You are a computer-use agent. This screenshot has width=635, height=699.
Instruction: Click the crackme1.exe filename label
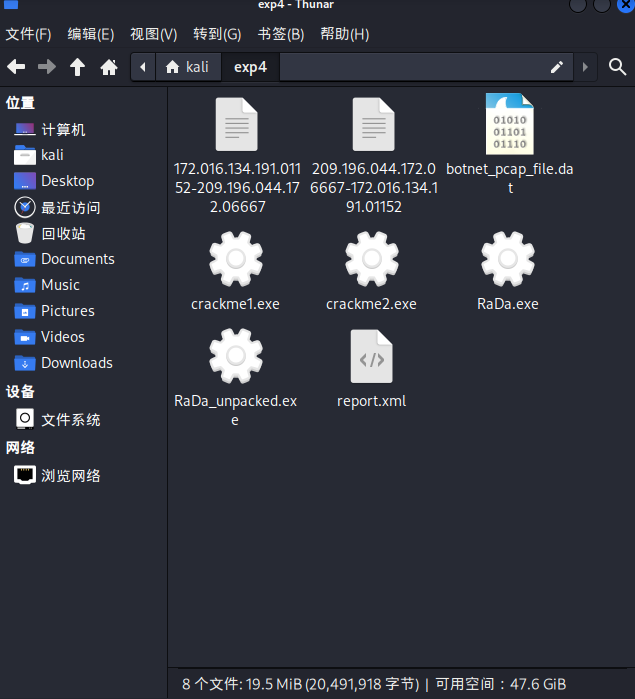(235, 304)
